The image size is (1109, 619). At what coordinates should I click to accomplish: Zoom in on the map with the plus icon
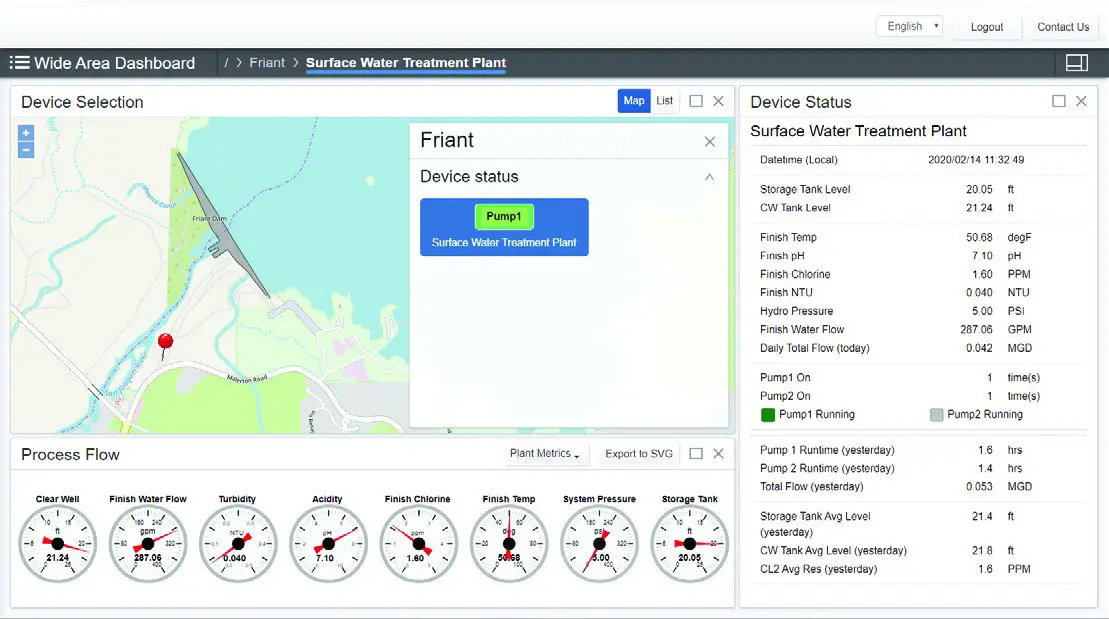click(25, 132)
